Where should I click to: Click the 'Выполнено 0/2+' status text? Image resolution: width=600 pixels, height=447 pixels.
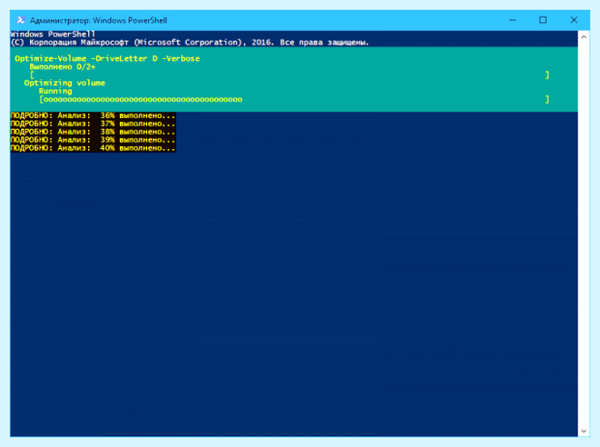pyautogui.click(x=62, y=67)
